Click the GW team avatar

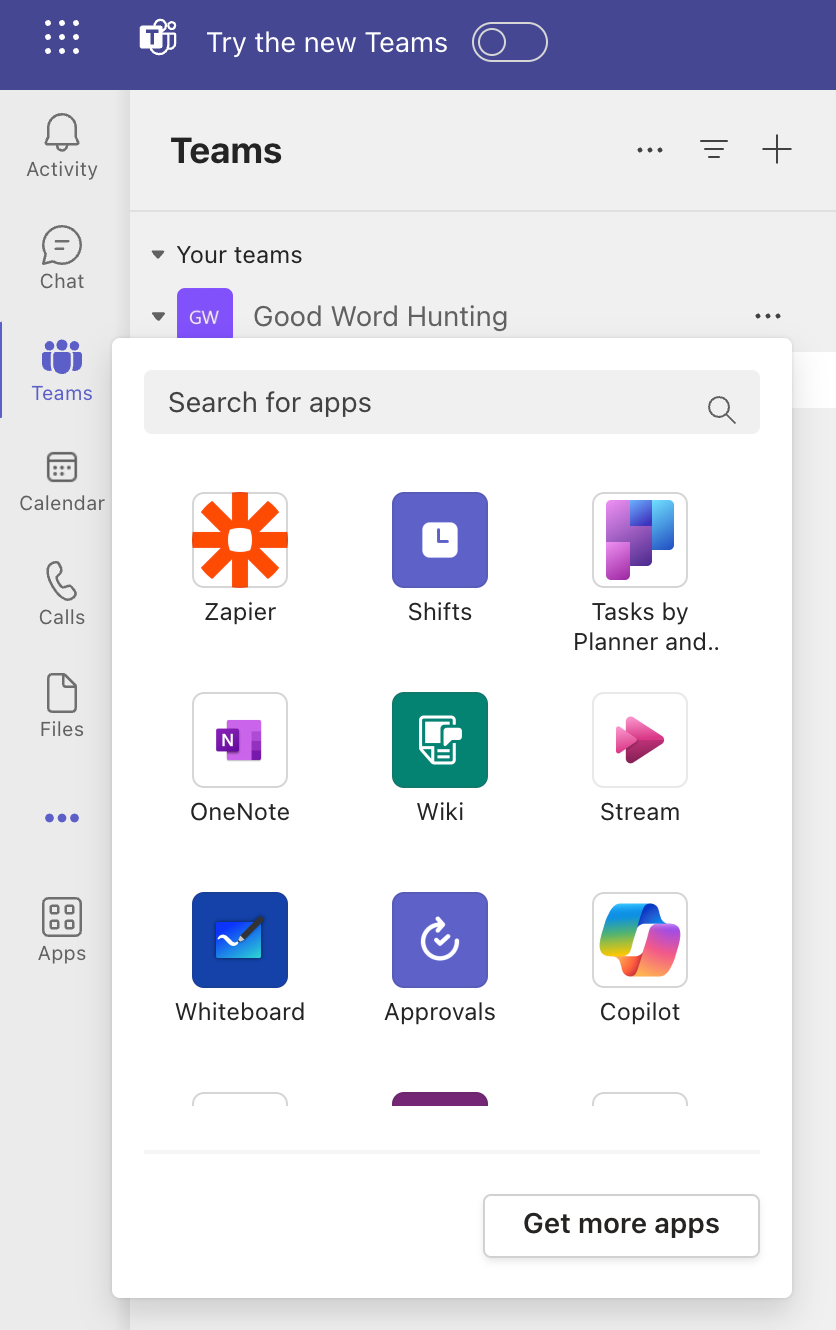click(x=205, y=313)
